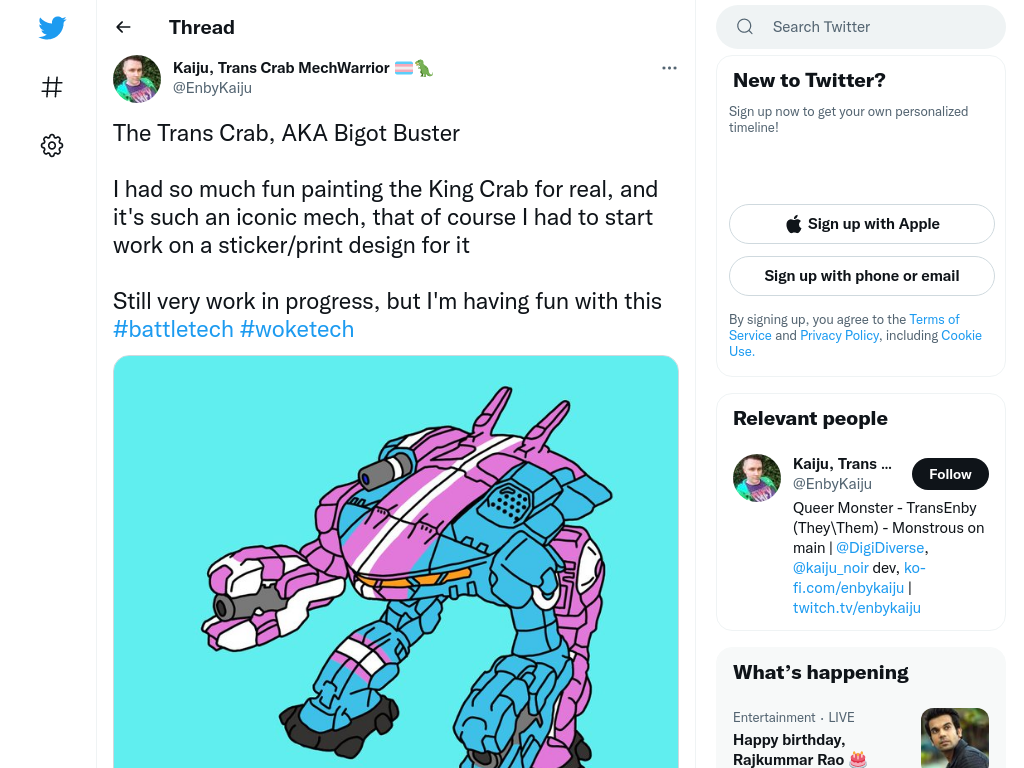Open the #woketech hashtag
1024x768 pixels.
click(297, 329)
